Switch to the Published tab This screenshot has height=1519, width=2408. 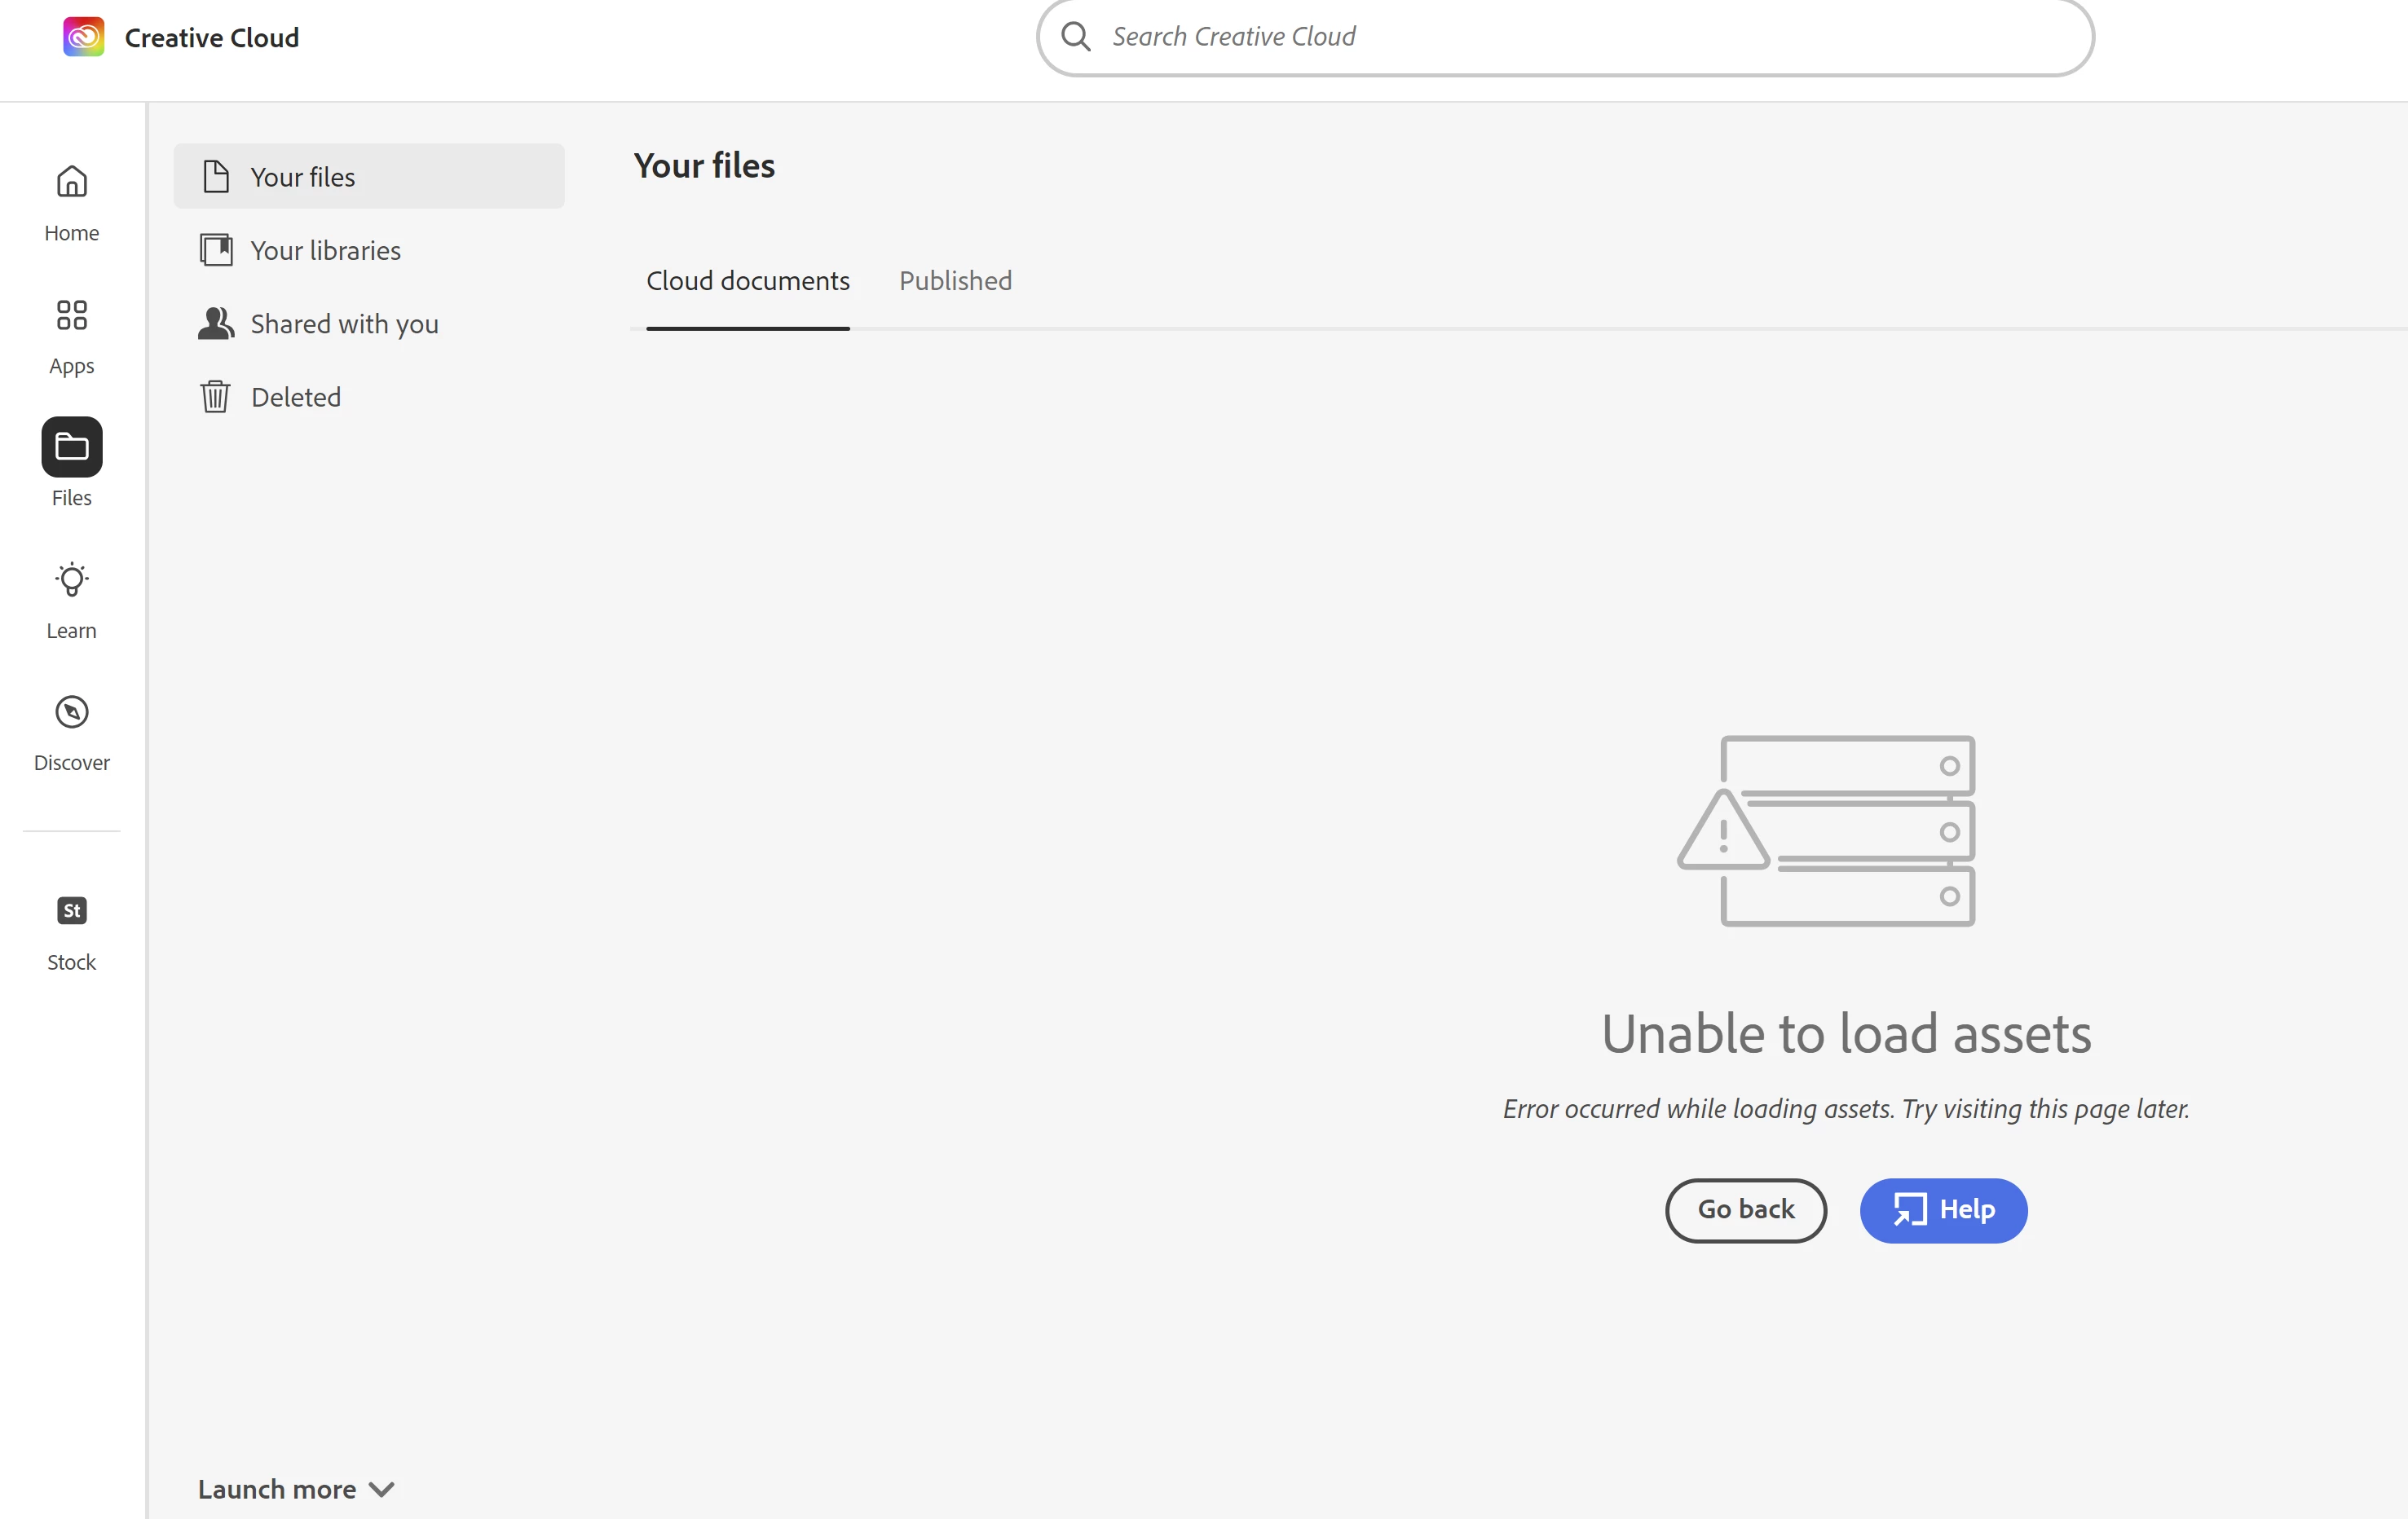955,281
